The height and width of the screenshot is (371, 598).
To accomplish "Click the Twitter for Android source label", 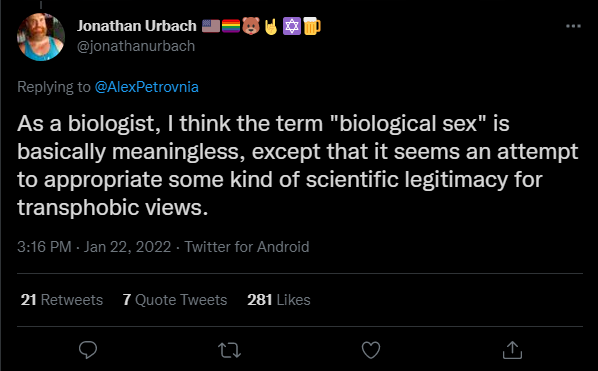I will click(247, 247).
